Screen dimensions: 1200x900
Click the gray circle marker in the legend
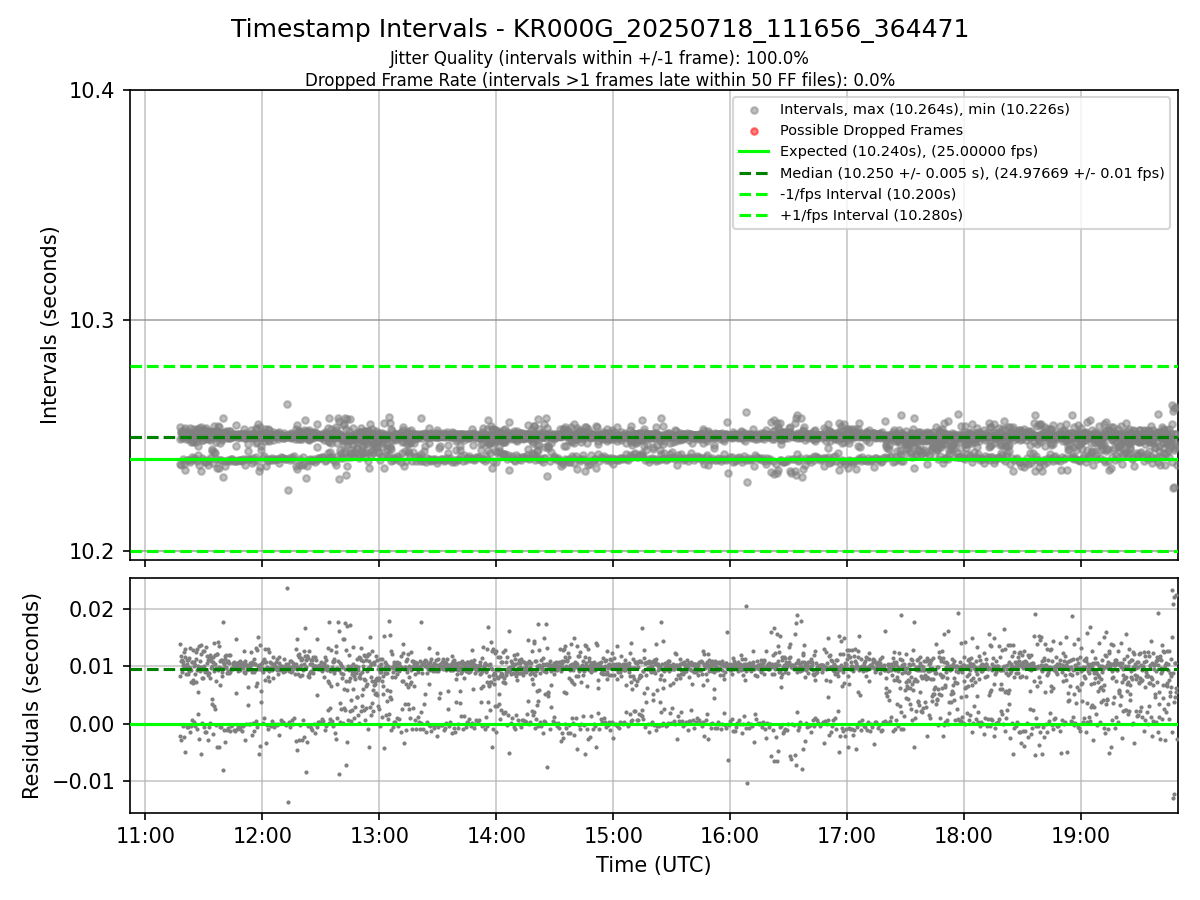754,110
